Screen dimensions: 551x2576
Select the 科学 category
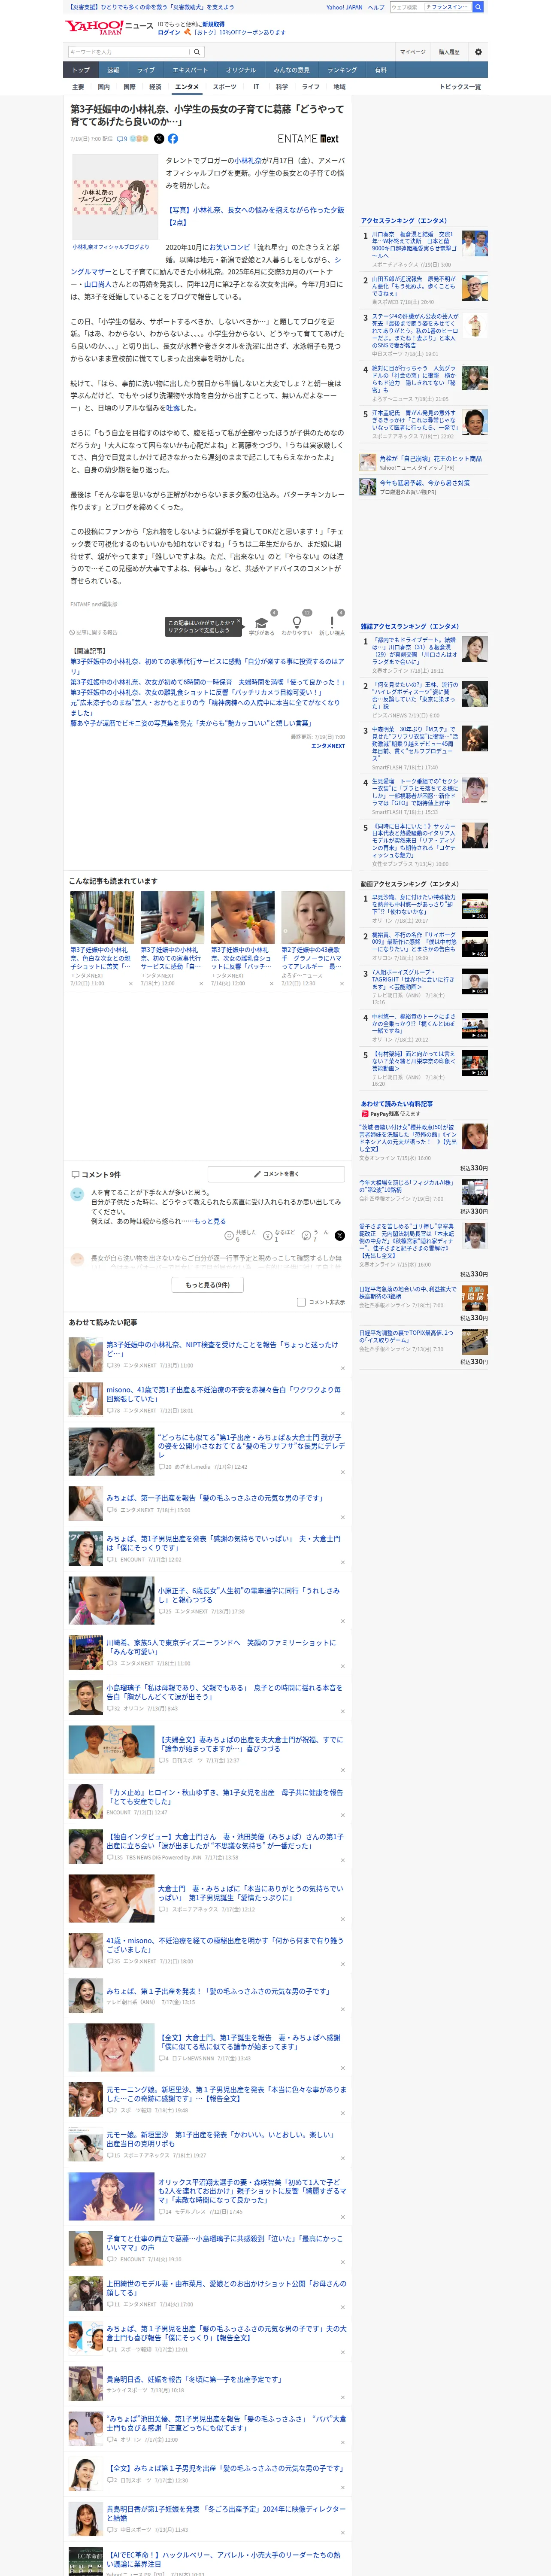coord(282,87)
